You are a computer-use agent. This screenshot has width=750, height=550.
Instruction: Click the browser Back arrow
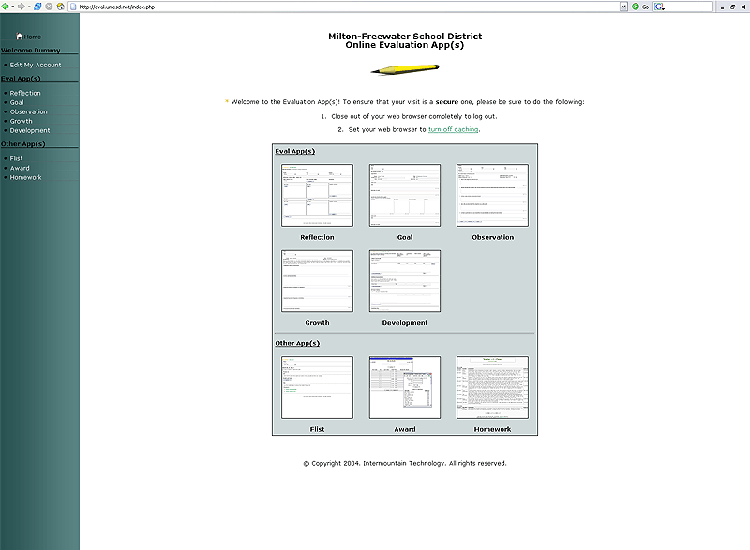(x=5, y=7)
